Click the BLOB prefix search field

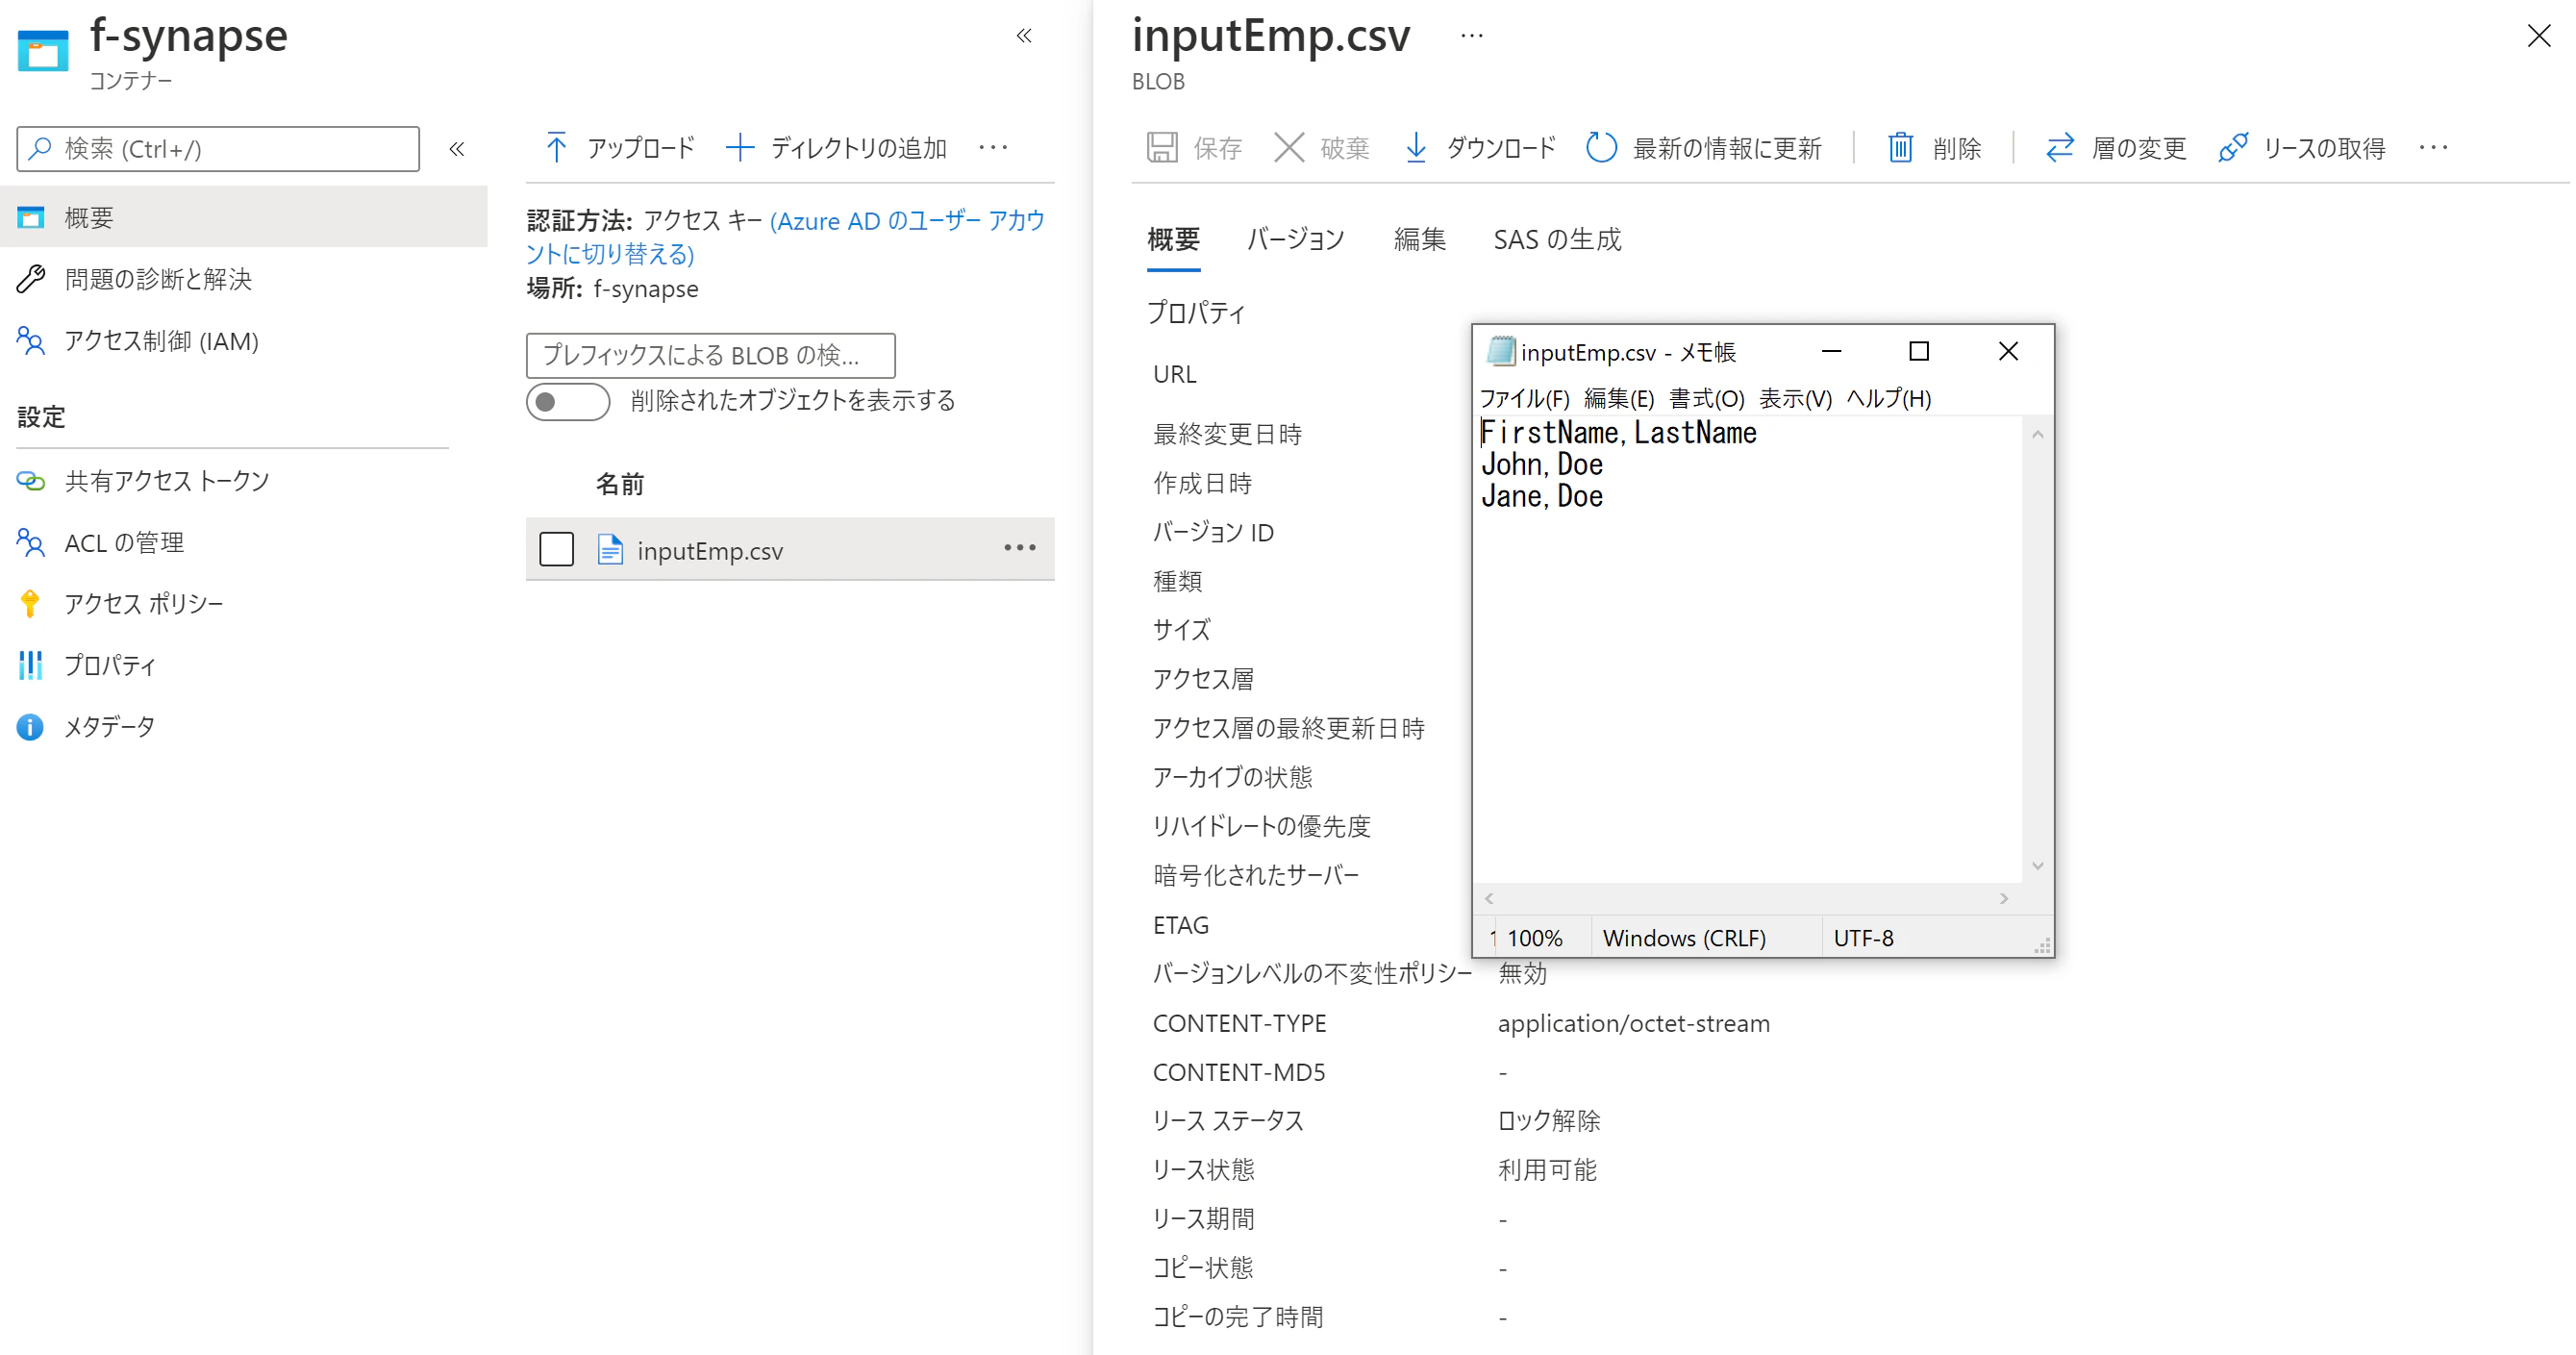click(711, 355)
